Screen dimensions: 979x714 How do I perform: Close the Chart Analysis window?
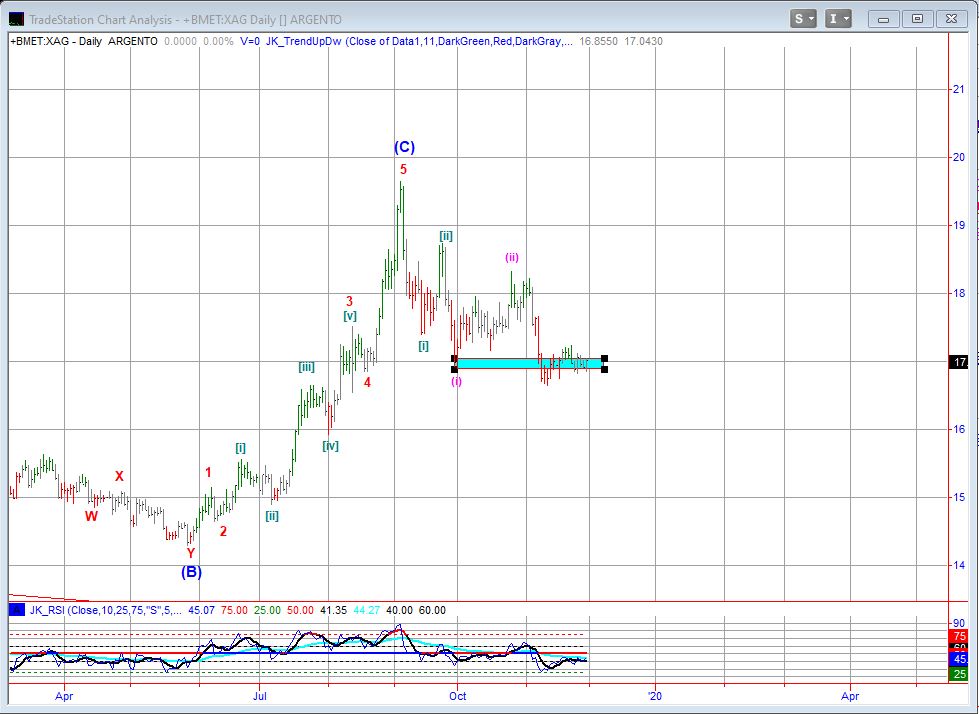point(951,19)
